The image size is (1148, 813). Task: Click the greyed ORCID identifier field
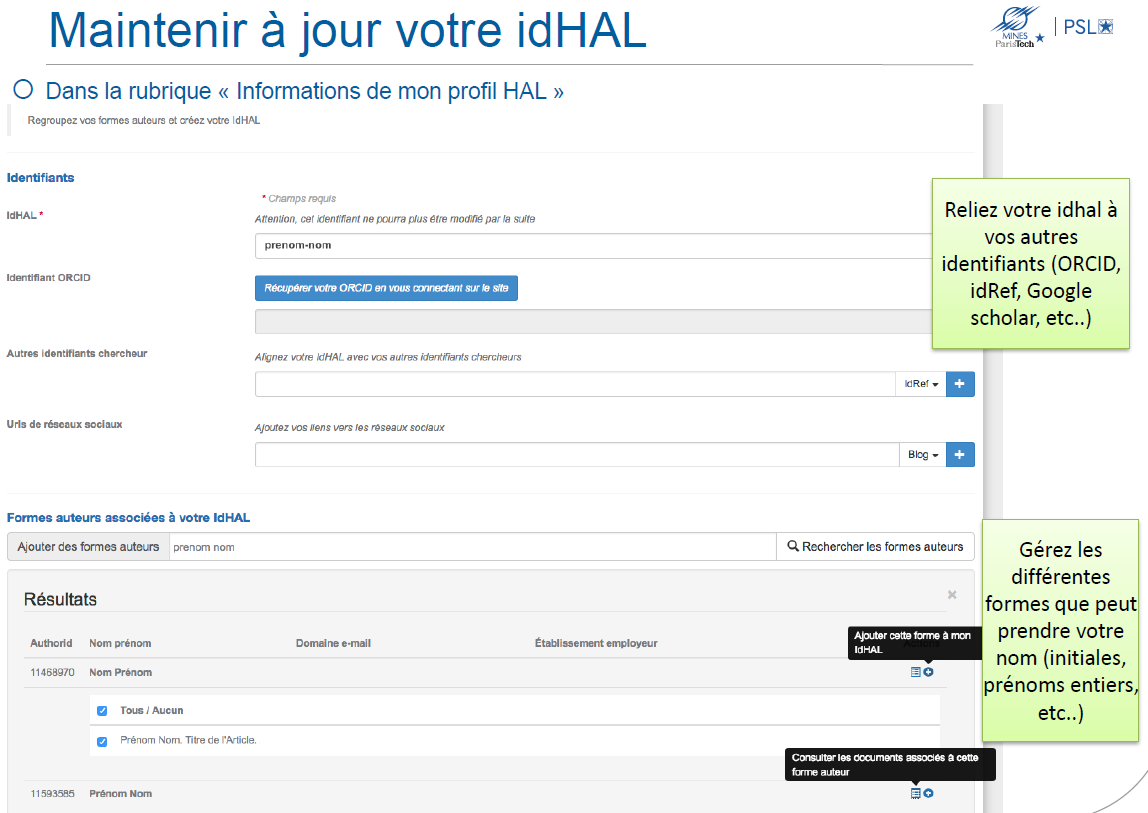[593, 322]
